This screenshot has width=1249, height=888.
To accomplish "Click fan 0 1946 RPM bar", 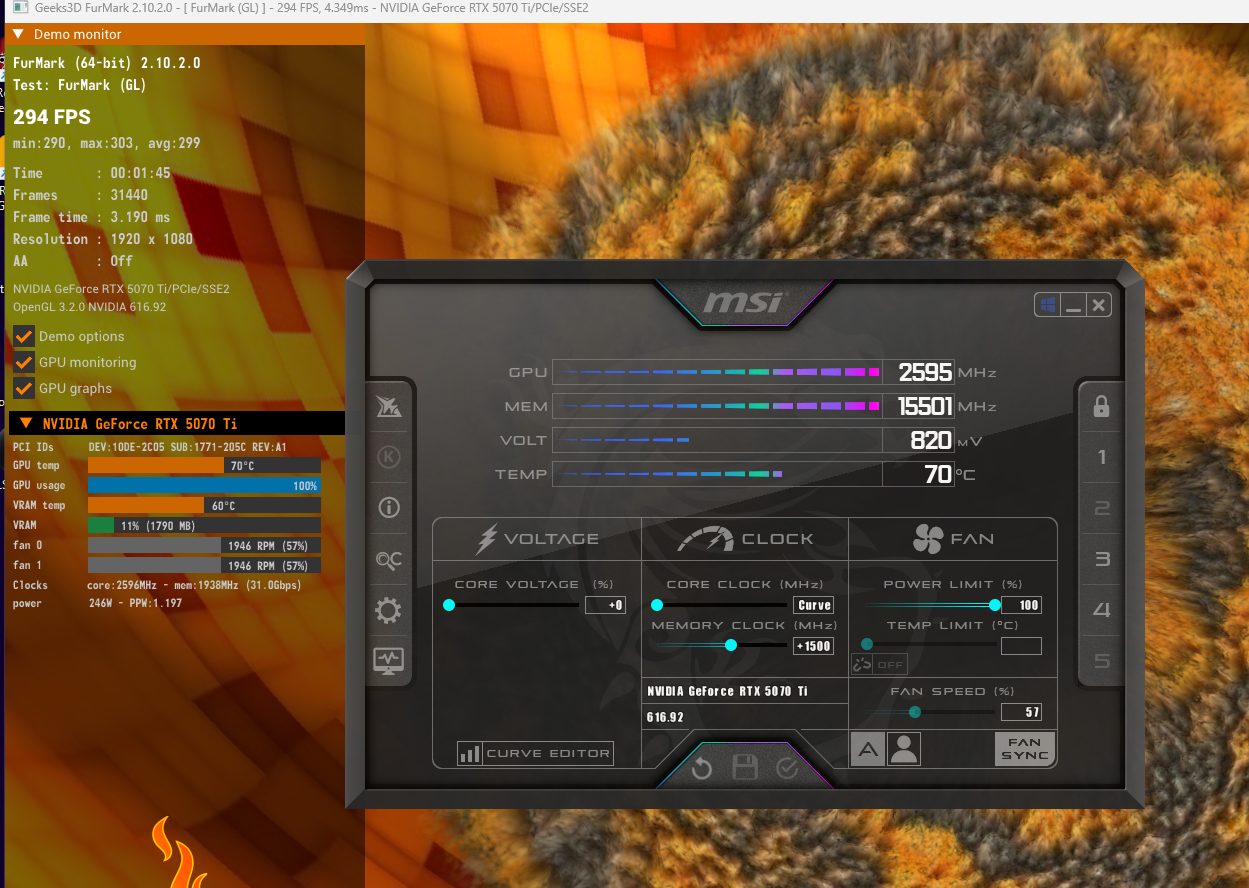I will click(204, 545).
